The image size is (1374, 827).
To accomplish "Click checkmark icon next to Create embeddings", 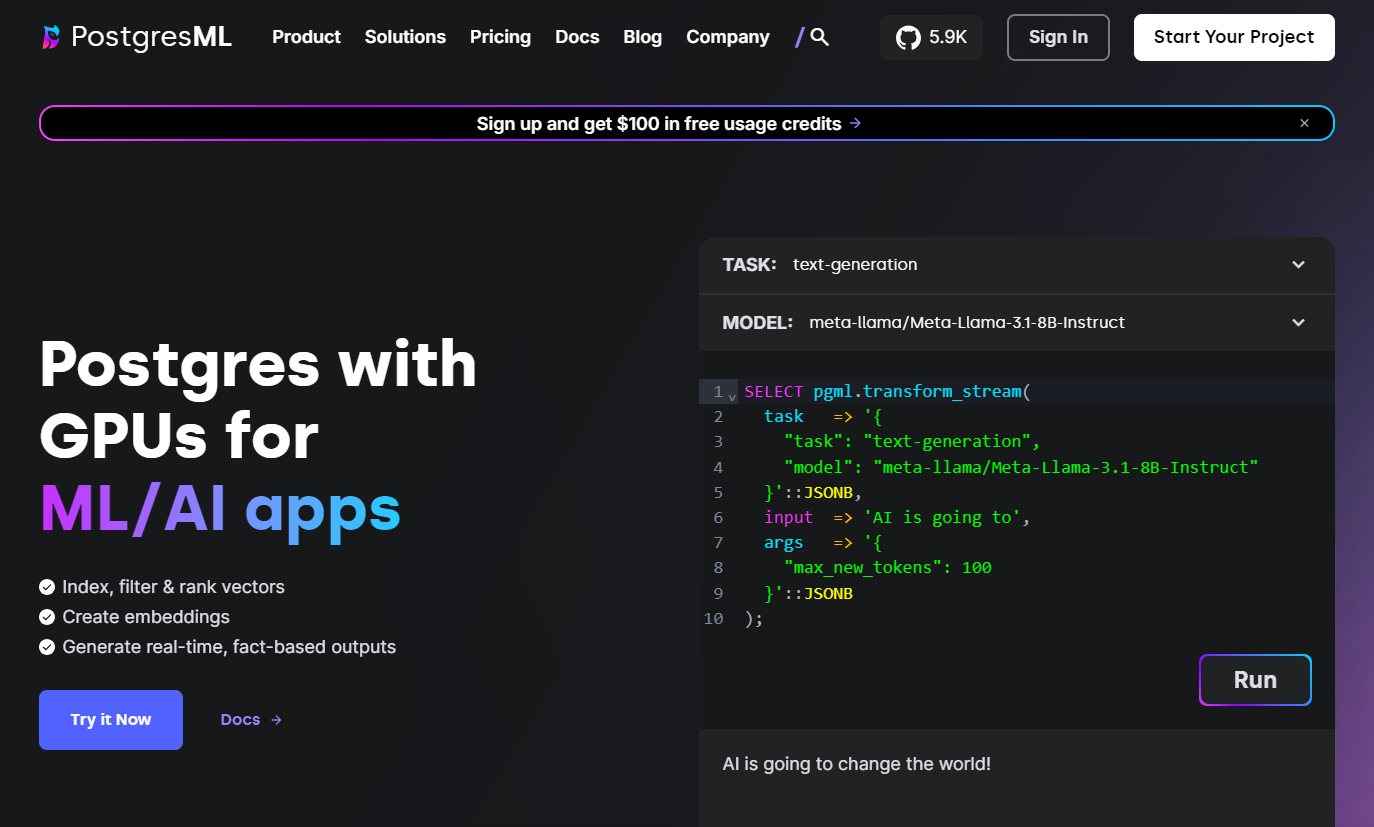I will click(47, 617).
